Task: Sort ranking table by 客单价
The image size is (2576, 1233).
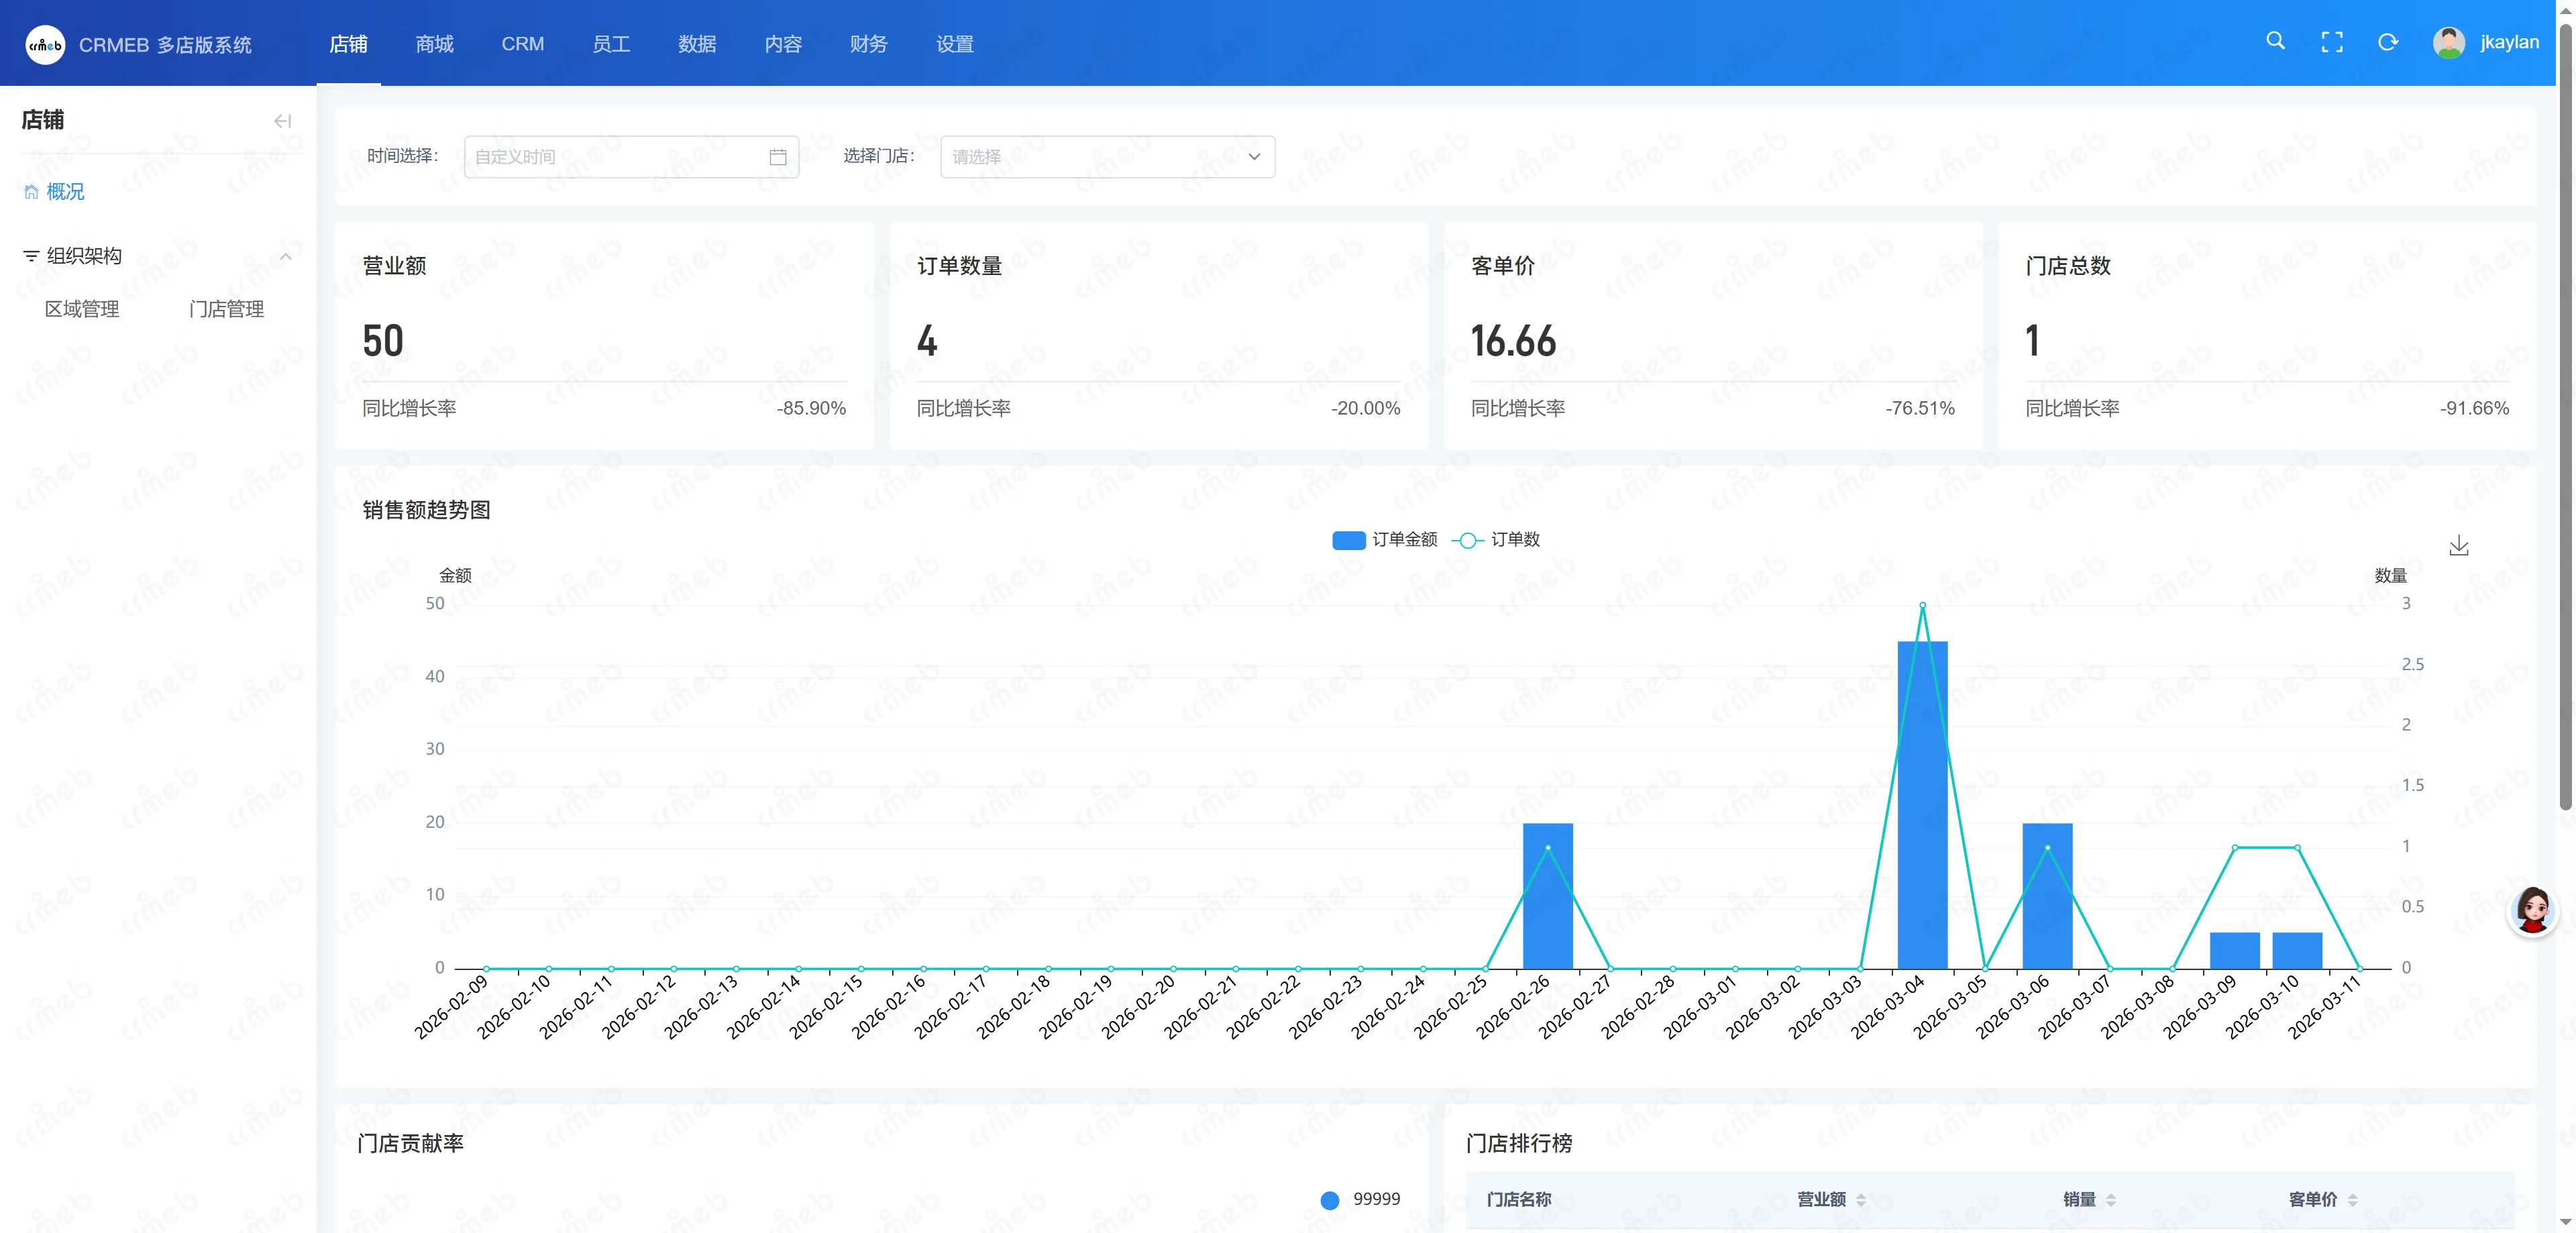Action: point(2353,1200)
